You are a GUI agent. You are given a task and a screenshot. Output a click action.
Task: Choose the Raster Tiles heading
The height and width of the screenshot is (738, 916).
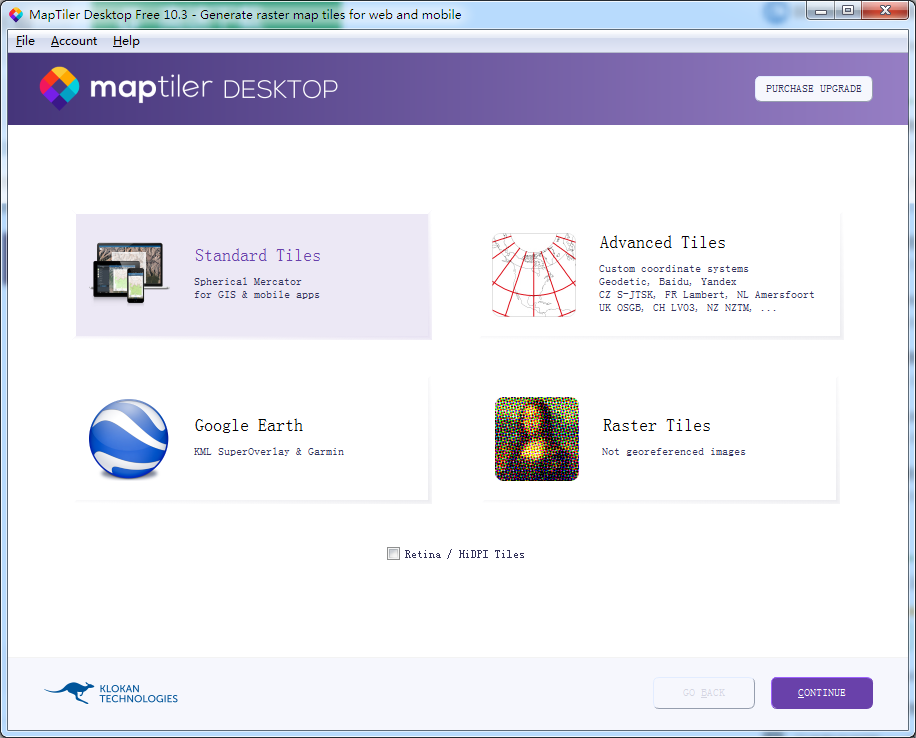tap(657, 425)
